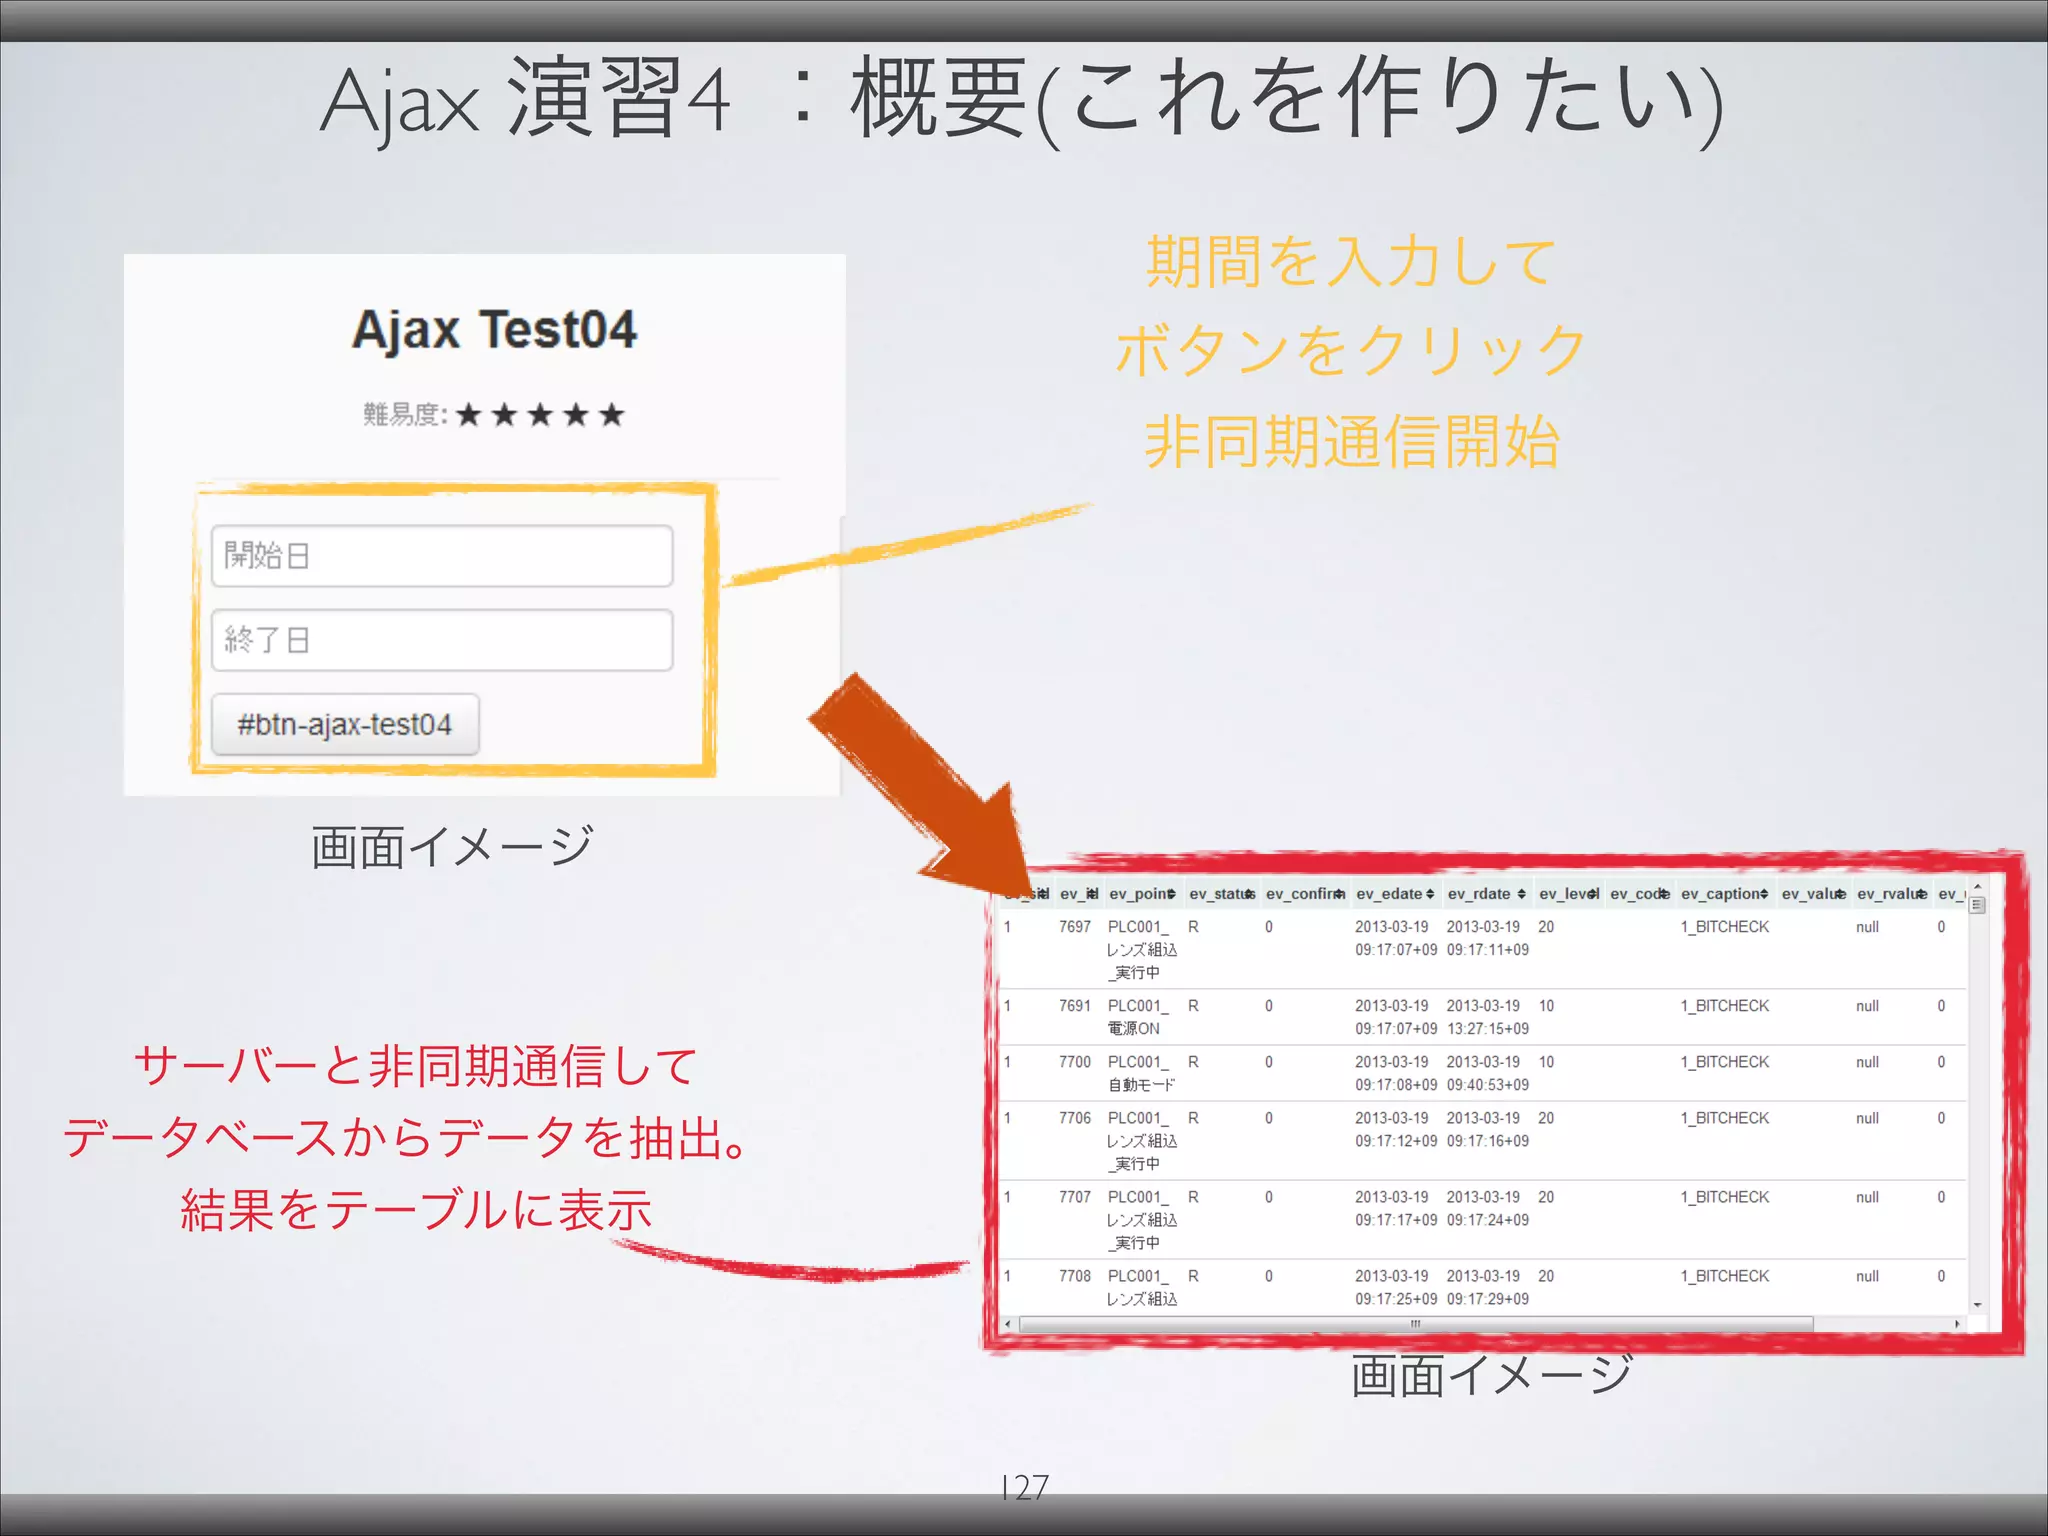Sort table by ev_status column
Screen dimensions: 2048x1536
coord(1222,894)
